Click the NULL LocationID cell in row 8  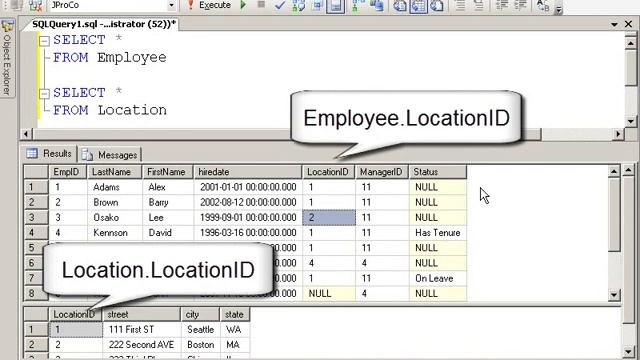pyautogui.click(x=329, y=293)
